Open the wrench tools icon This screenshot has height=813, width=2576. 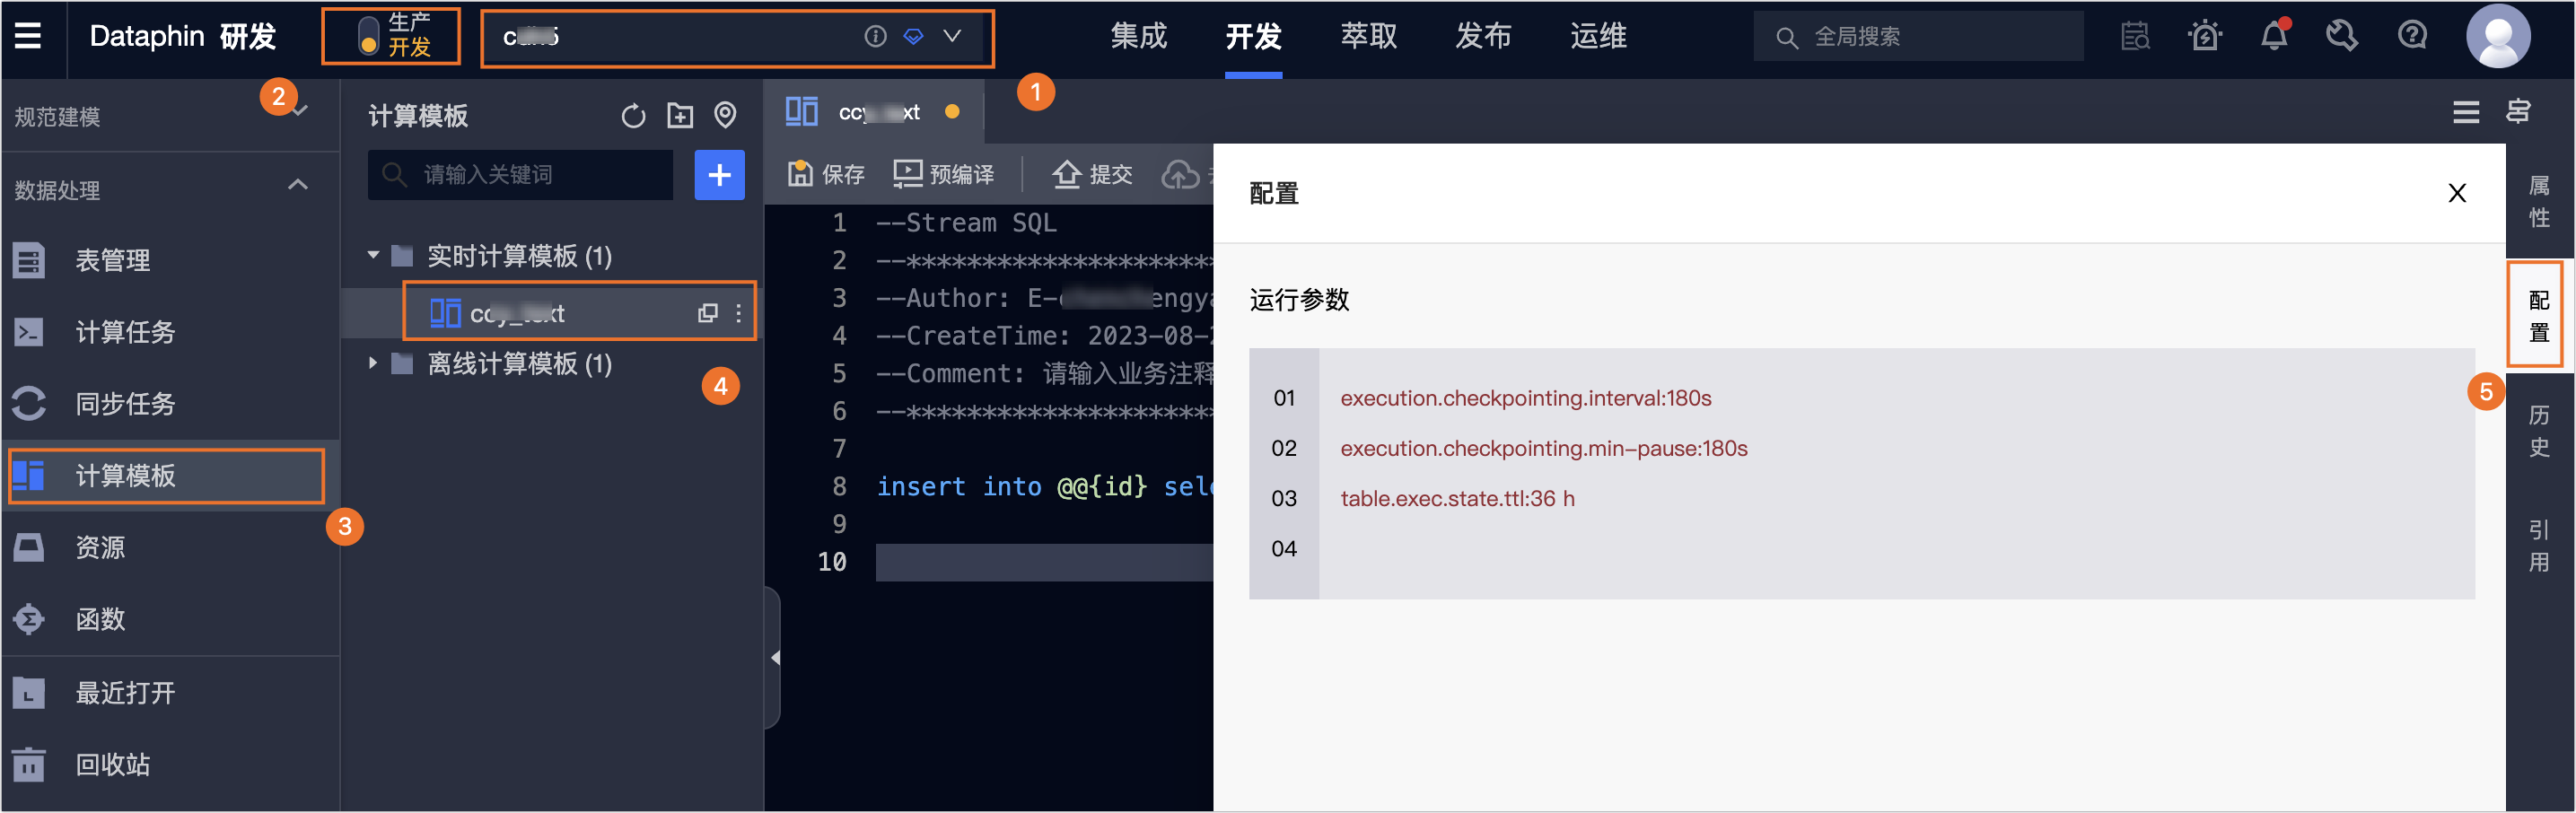[2342, 37]
